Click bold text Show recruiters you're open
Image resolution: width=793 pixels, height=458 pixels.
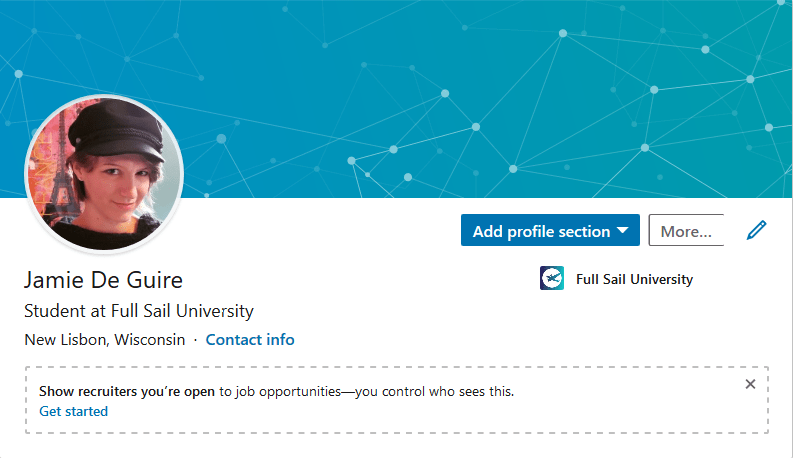point(127,391)
